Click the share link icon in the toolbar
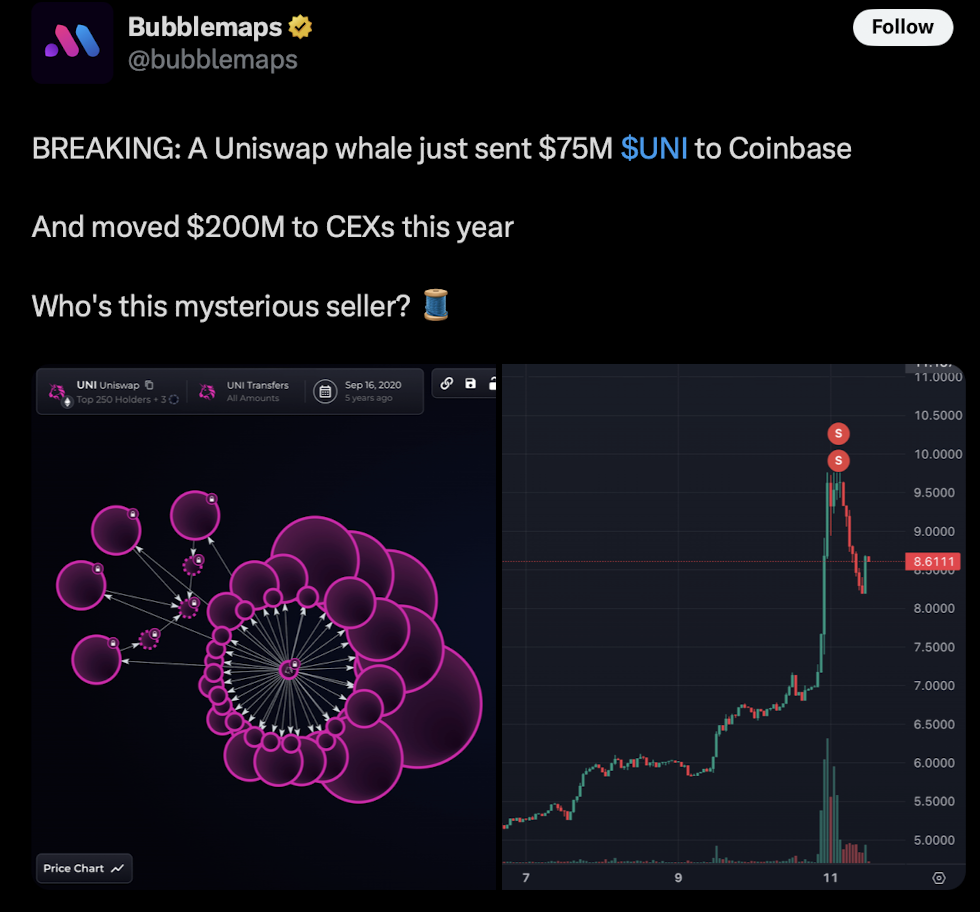 (446, 385)
